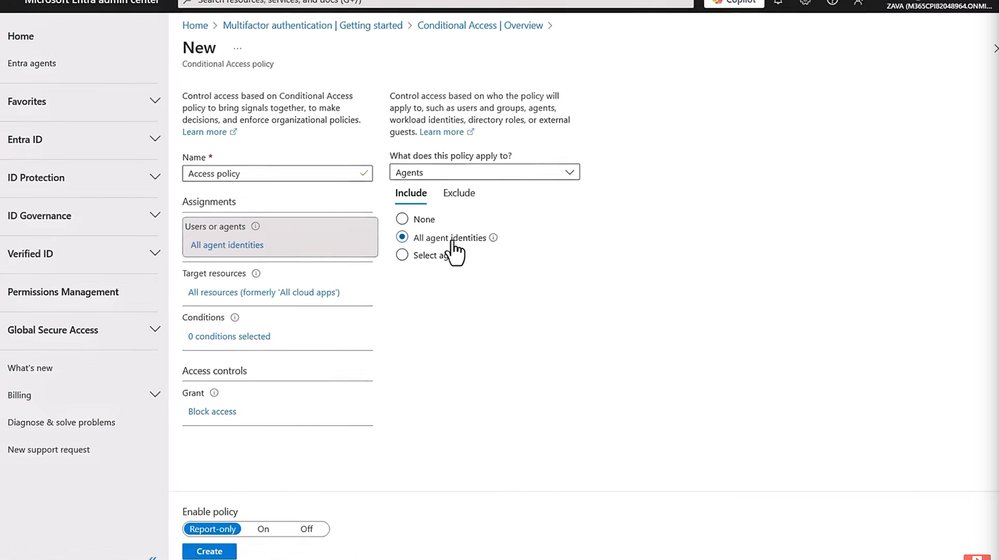The image size is (999, 560).
Task: Open Home in the left sidebar
Action: [x=20, y=36]
